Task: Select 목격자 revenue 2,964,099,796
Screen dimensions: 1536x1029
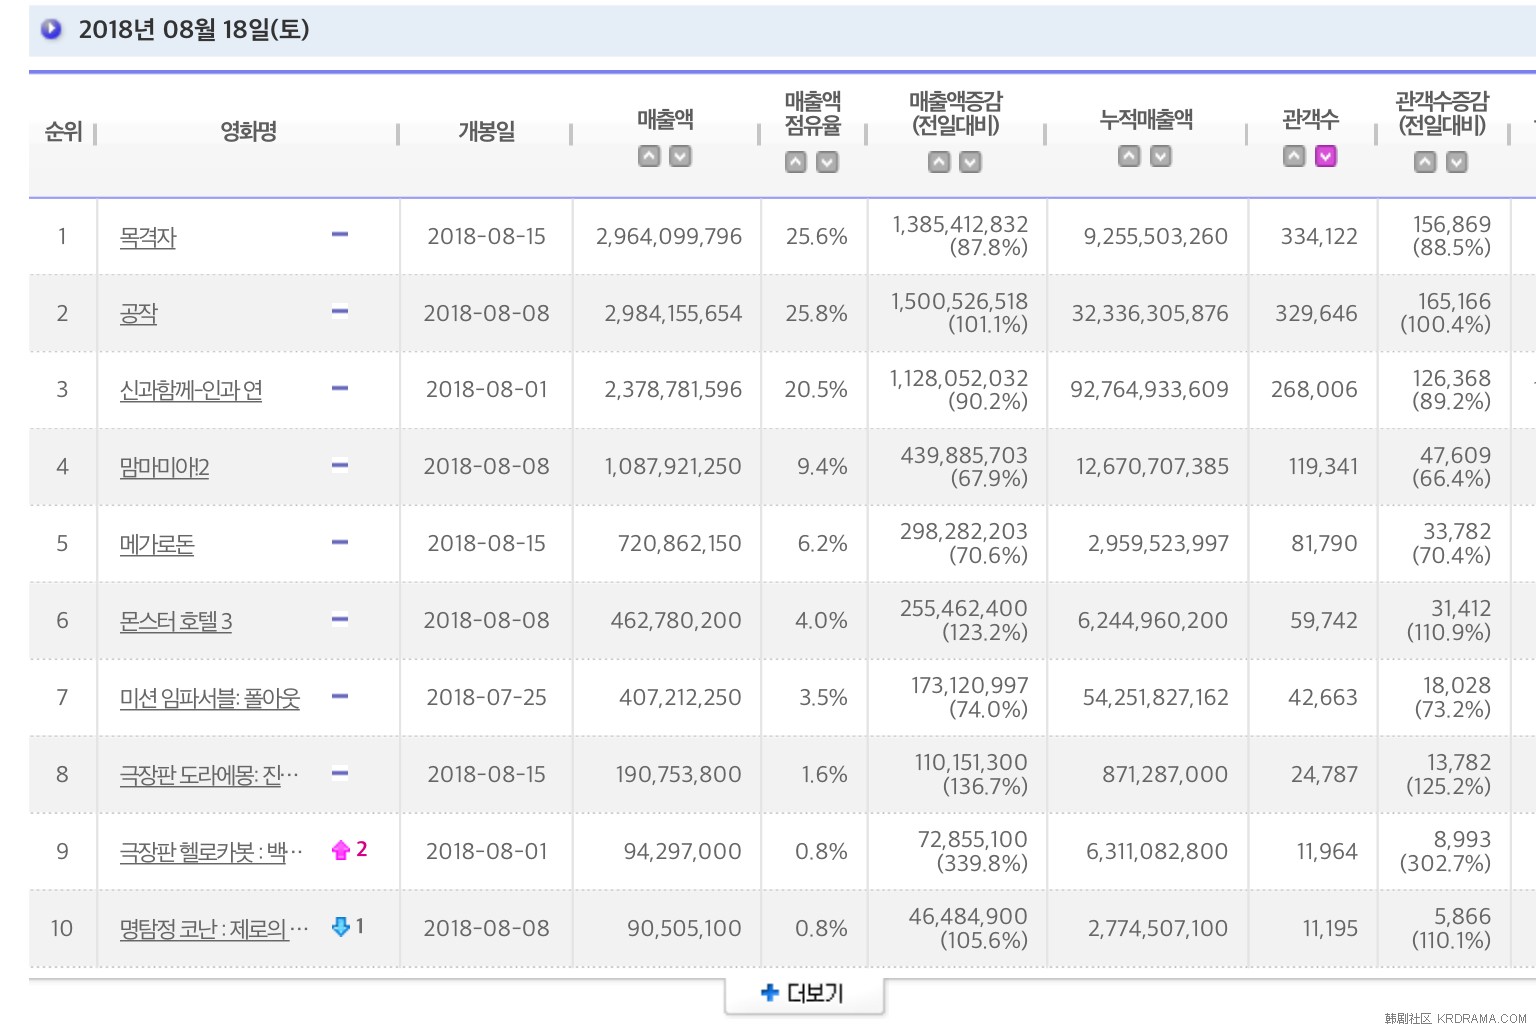Action: (669, 237)
